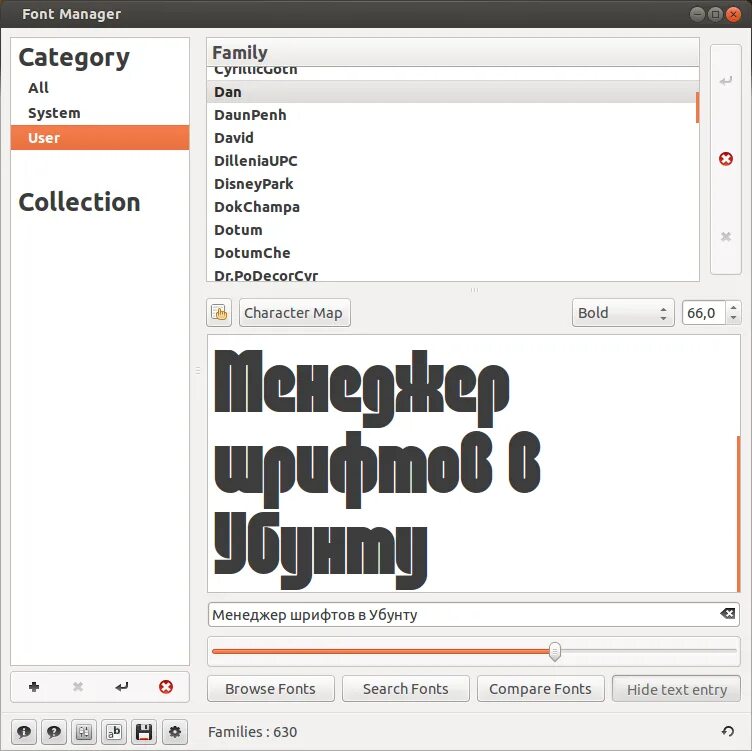Screen dimensions: 752x751
Task: Select the Dotum font family
Action: (x=451, y=230)
